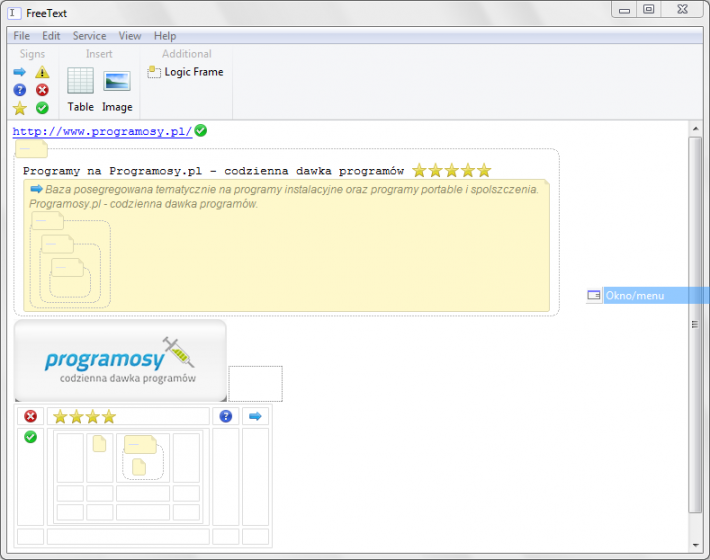Click the vertical scrollbar thumb
Viewport: 710px width, 560px height.
point(695,325)
